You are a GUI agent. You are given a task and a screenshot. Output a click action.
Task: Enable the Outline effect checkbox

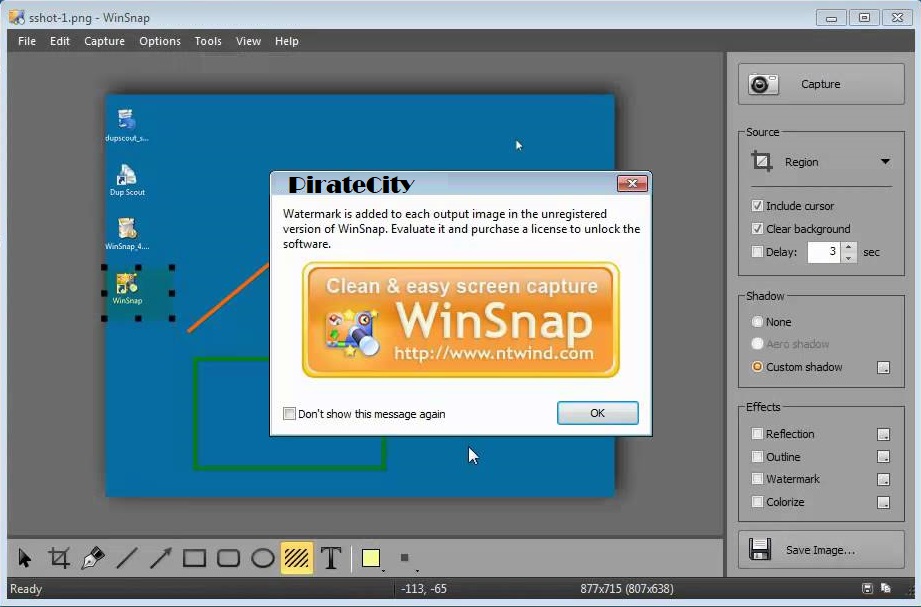(757, 457)
